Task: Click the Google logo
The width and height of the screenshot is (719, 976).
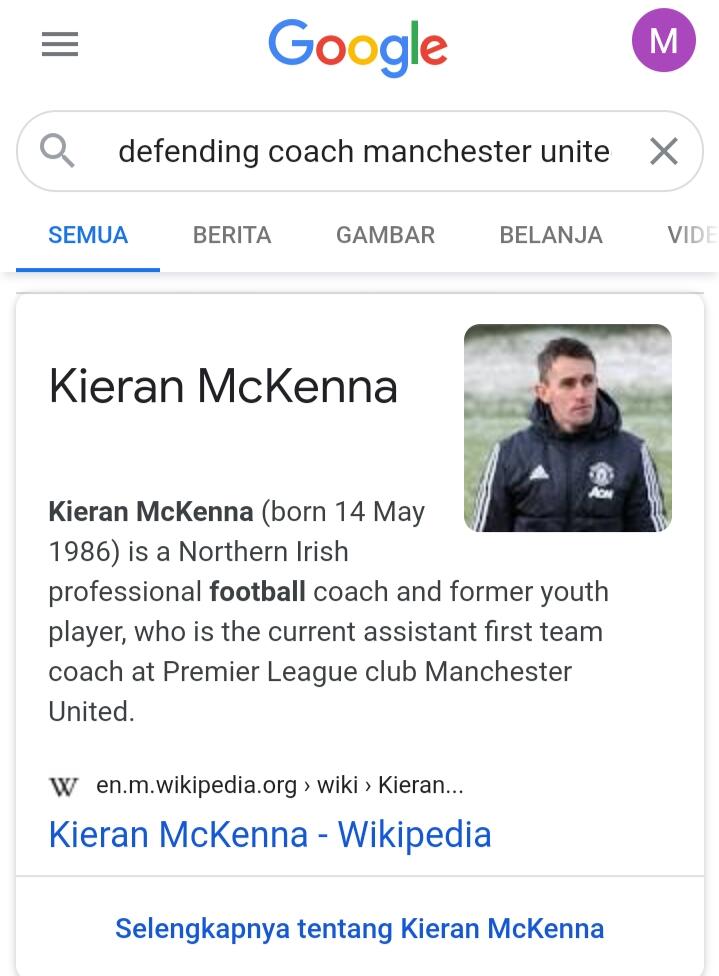Action: [358, 47]
